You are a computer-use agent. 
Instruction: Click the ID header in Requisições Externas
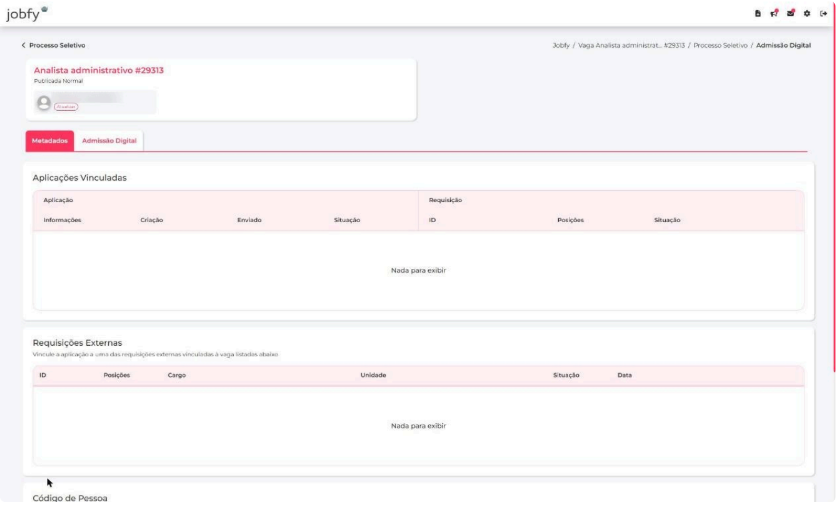pos(43,375)
